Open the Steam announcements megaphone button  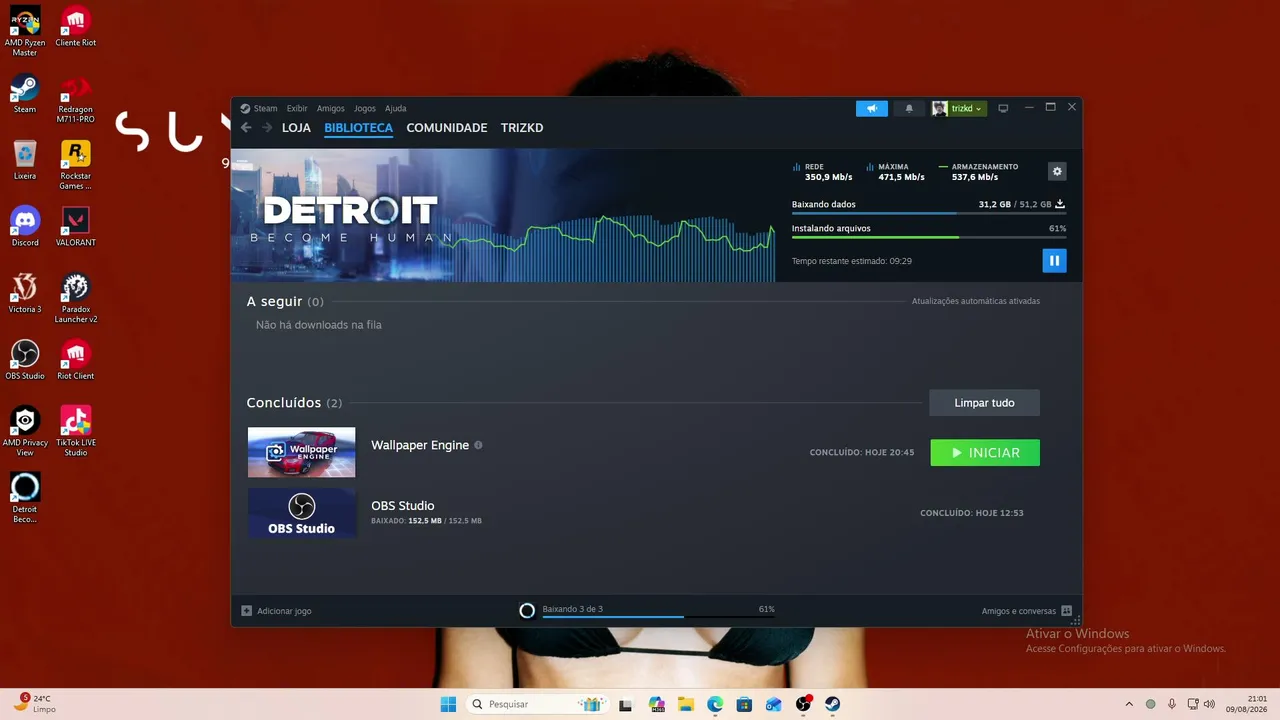872,108
